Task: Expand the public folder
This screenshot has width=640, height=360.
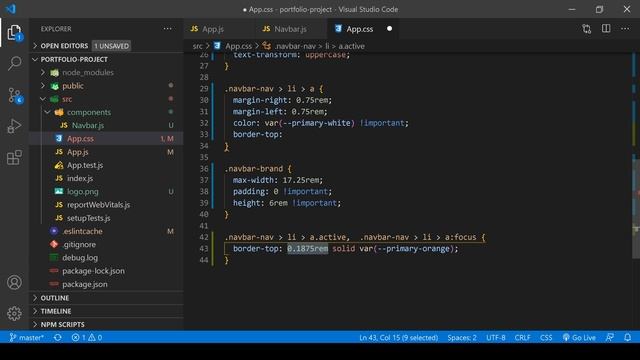Action: (73, 86)
